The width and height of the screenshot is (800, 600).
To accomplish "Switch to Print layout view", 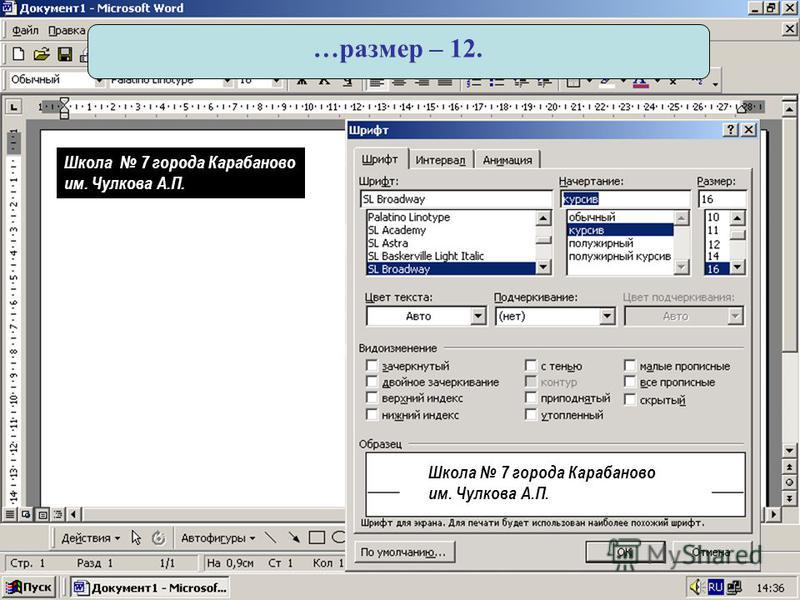I will (42, 514).
